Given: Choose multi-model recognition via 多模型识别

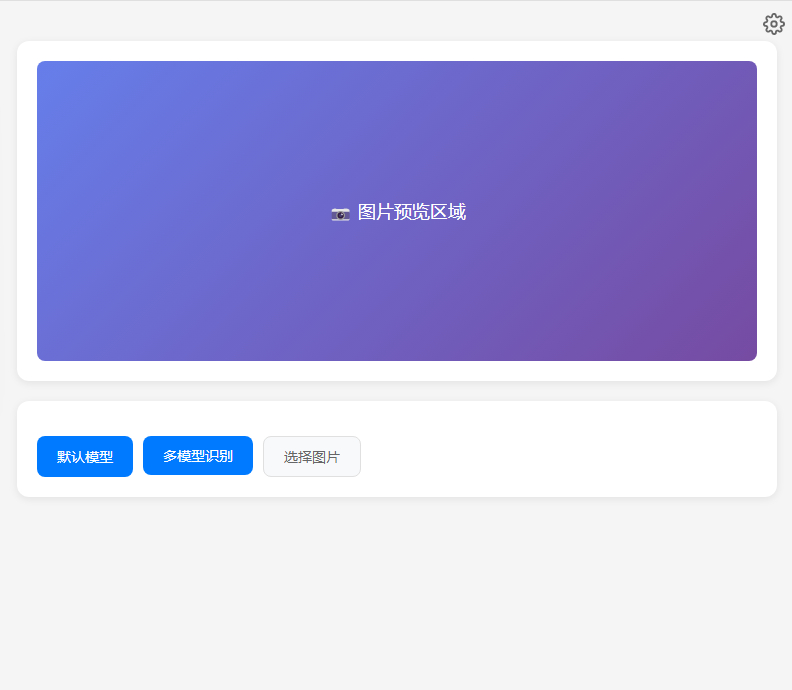Looking at the screenshot, I should point(198,456).
